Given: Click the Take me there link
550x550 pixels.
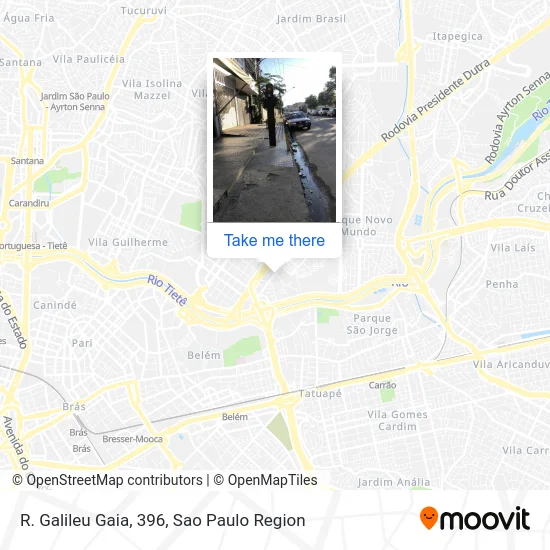Looking at the screenshot, I should 274,241.
